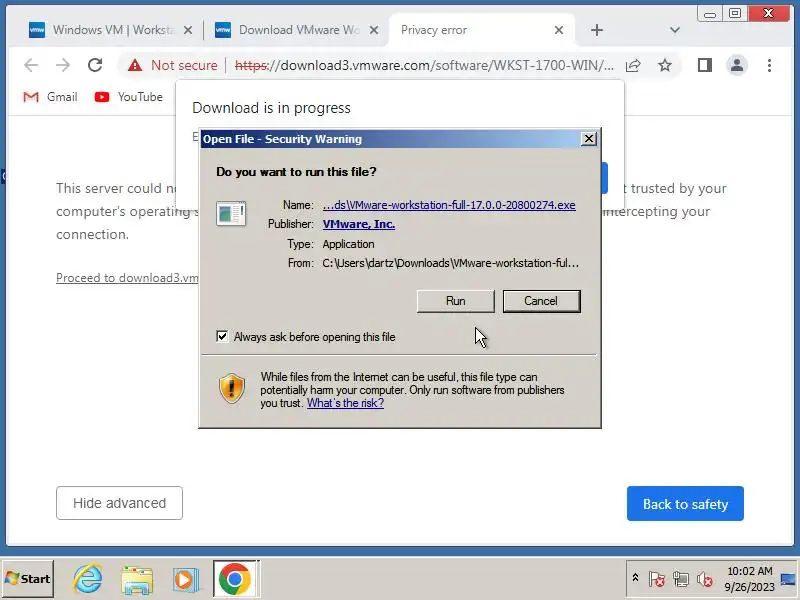Screen dimensions: 800x600
Task: Open the Gmail bookmark
Action: 50,97
